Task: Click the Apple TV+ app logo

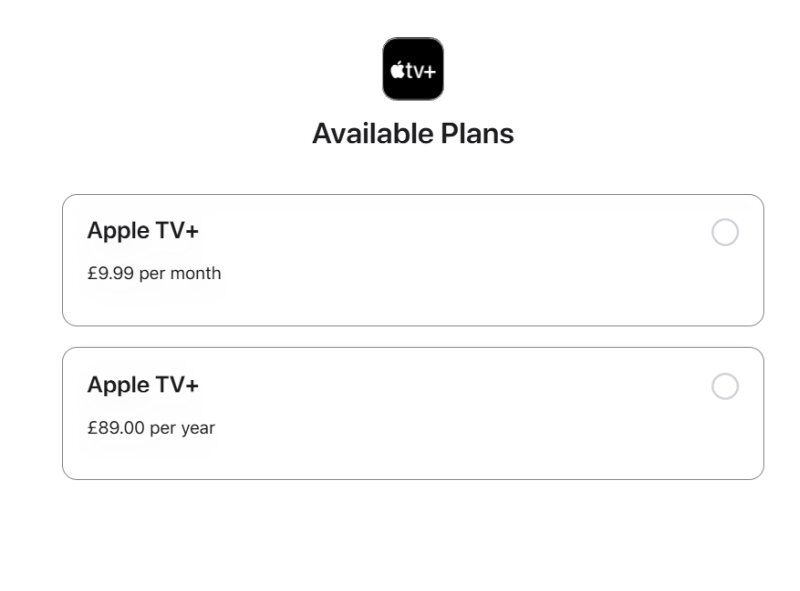Action: (x=412, y=69)
